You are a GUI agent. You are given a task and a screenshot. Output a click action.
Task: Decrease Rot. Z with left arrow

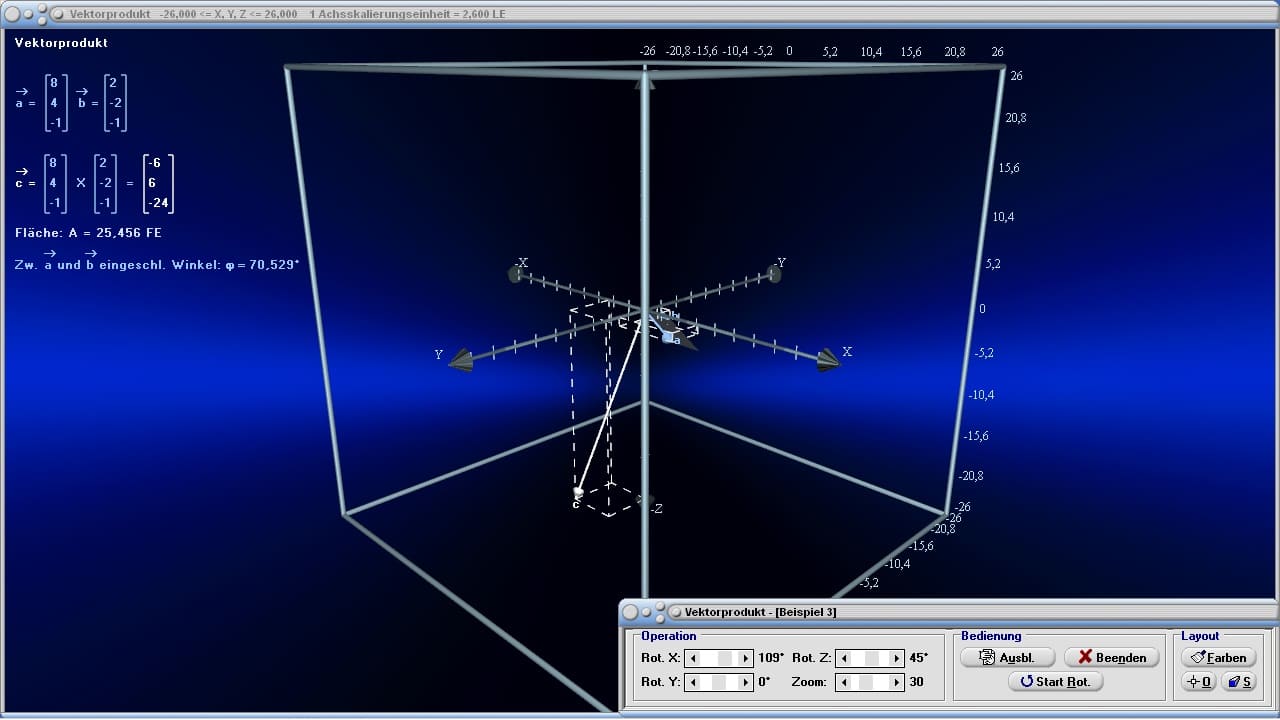coord(844,658)
